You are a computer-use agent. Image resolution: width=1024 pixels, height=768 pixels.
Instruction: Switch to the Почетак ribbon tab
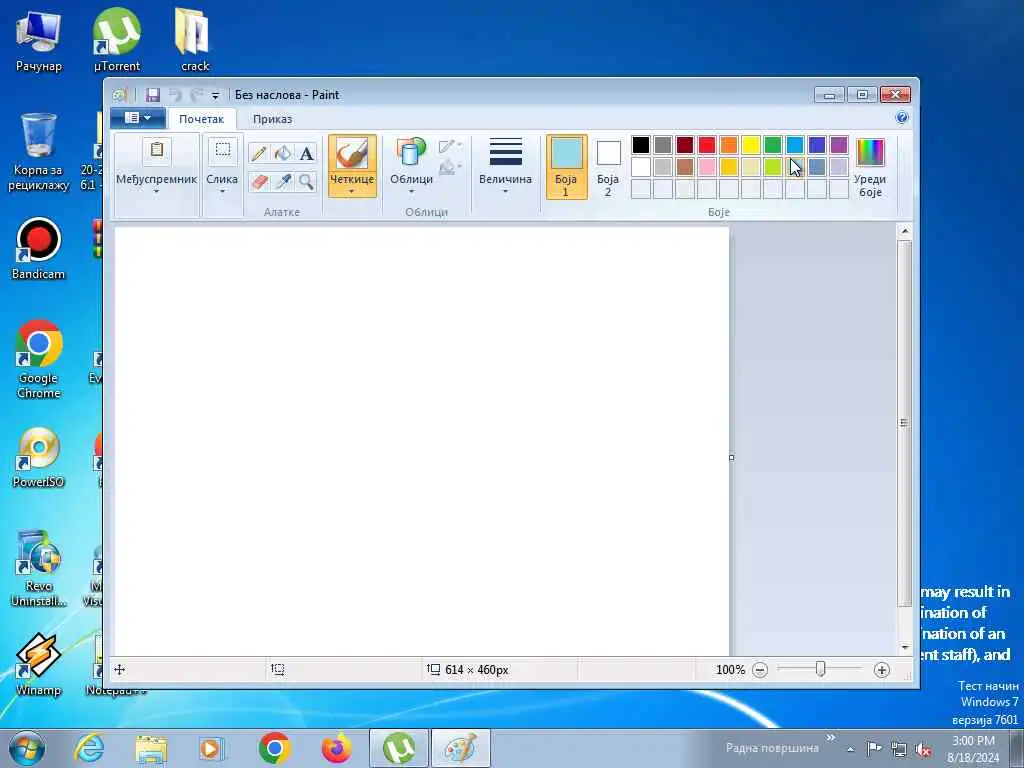[x=201, y=119]
